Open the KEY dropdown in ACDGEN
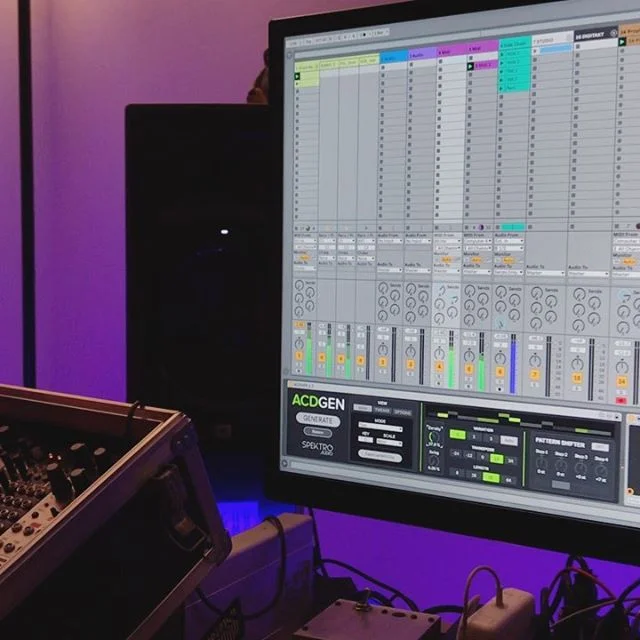The height and width of the screenshot is (640, 640). (365, 440)
